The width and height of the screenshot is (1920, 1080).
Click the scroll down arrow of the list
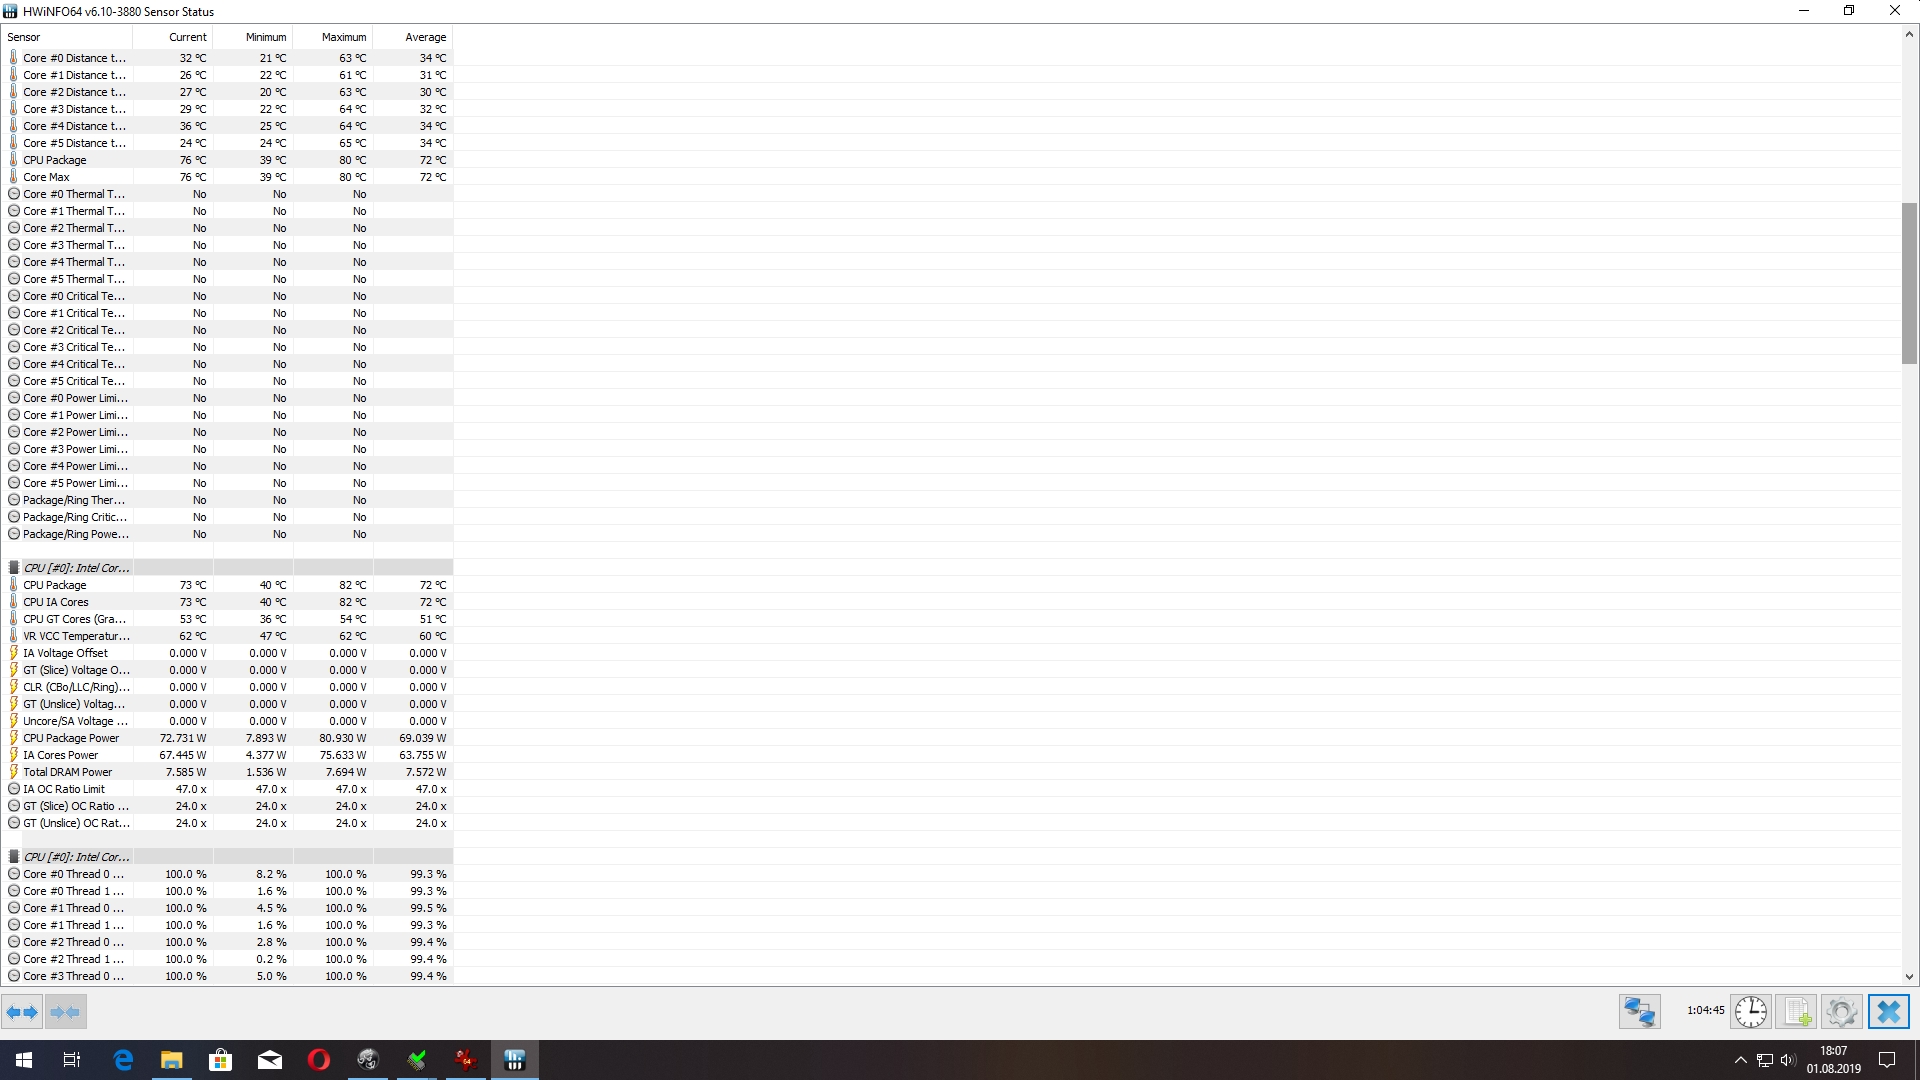pyautogui.click(x=1909, y=977)
